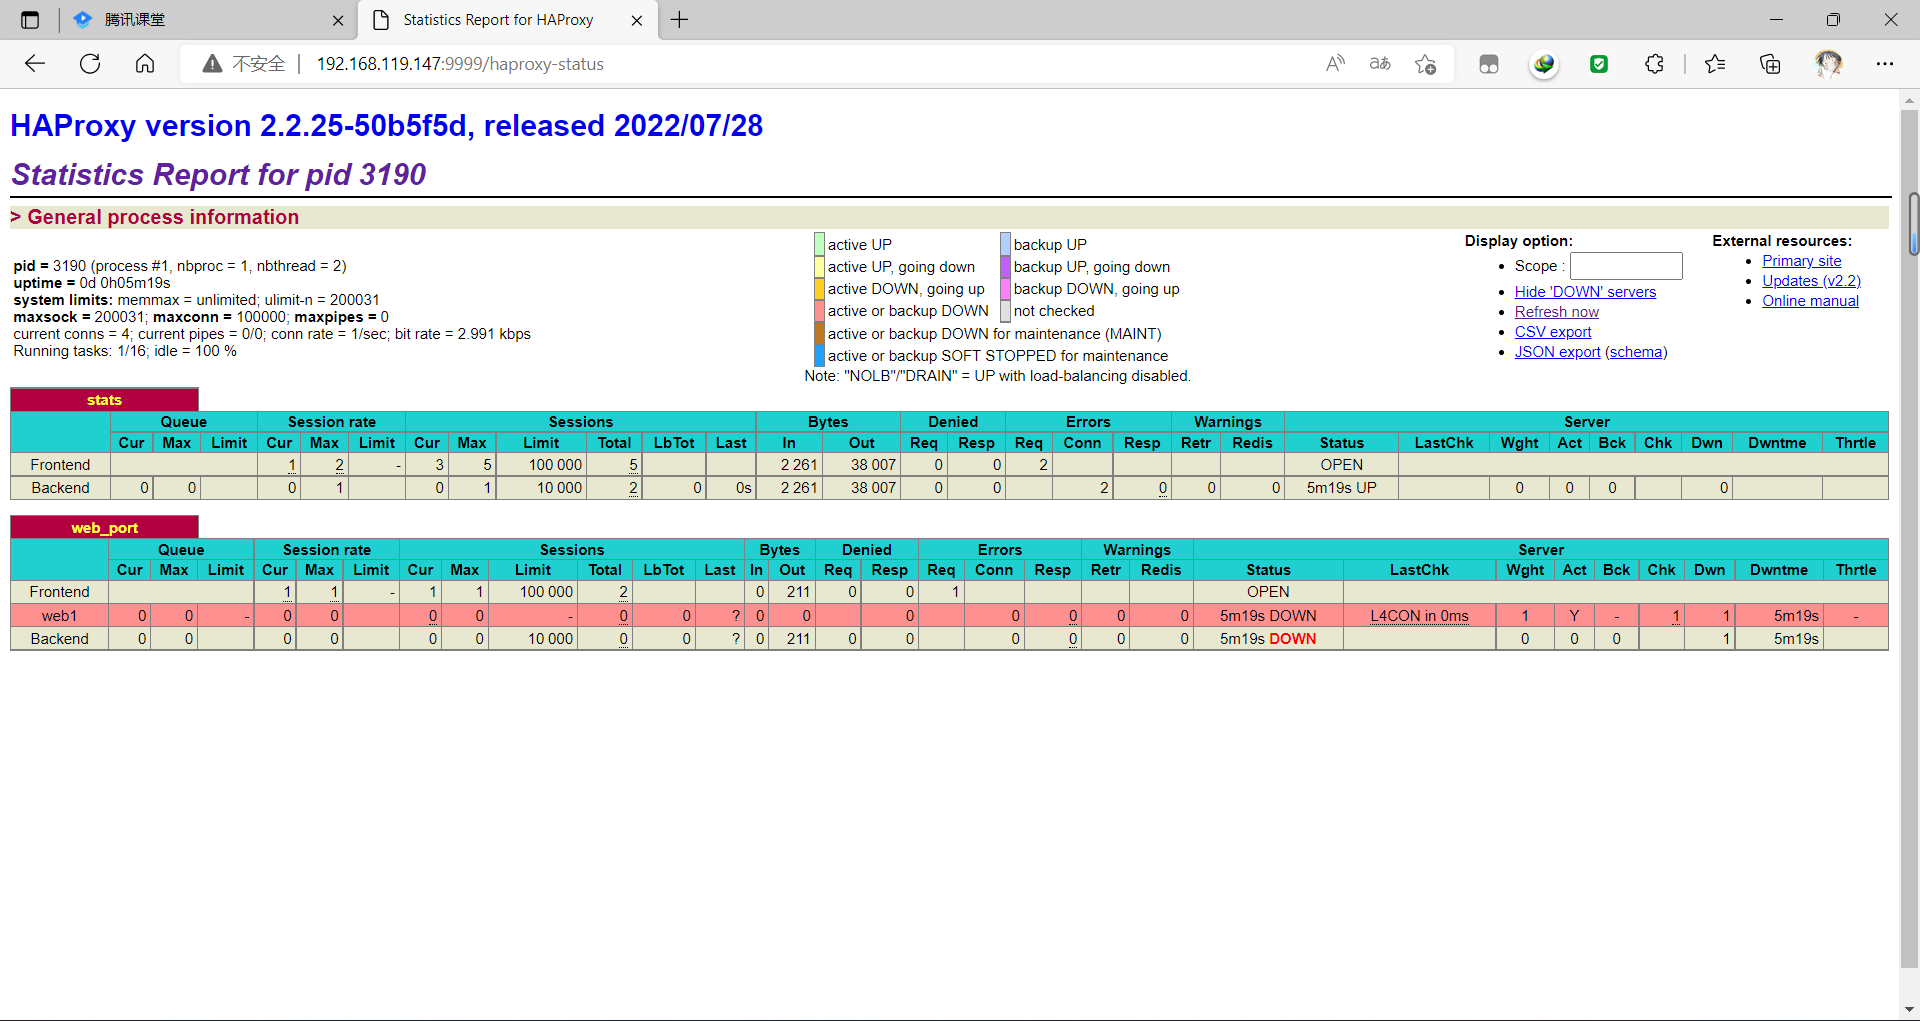Open JSON schema link
The height and width of the screenshot is (1021, 1920).
[x=1636, y=352]
